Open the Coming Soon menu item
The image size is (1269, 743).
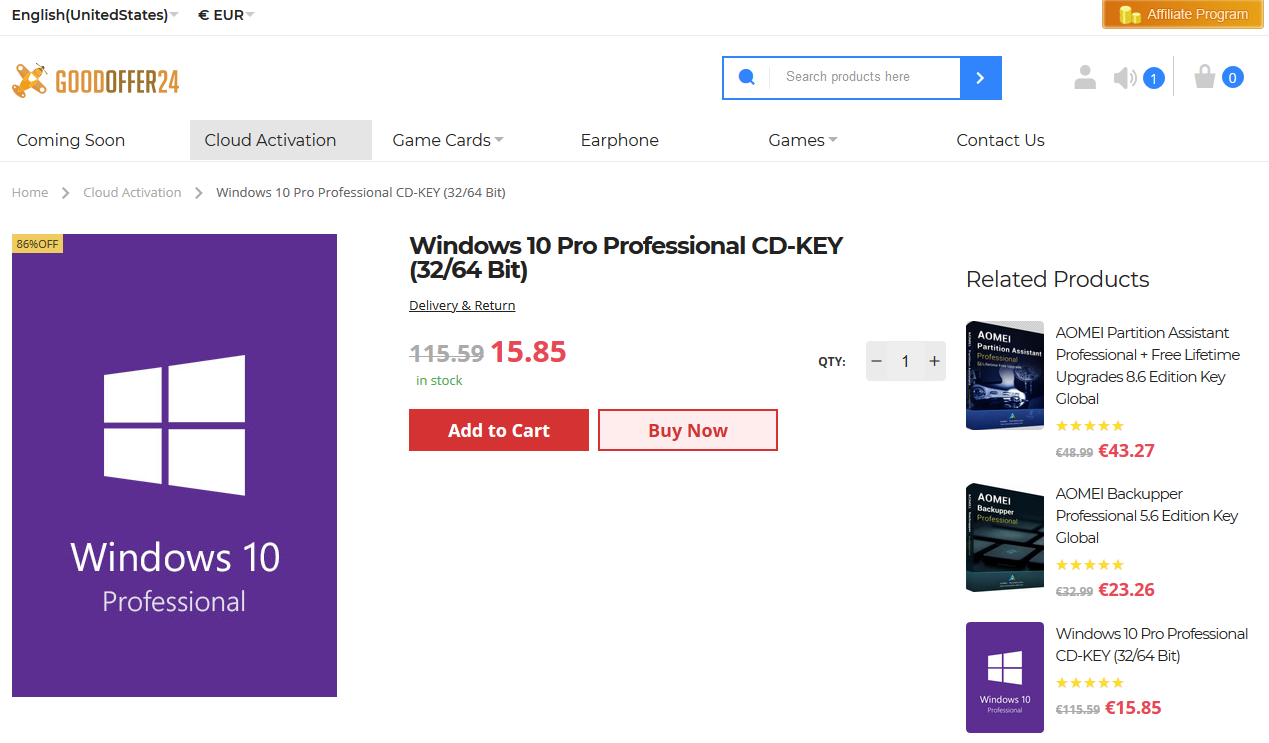[71, 140]
